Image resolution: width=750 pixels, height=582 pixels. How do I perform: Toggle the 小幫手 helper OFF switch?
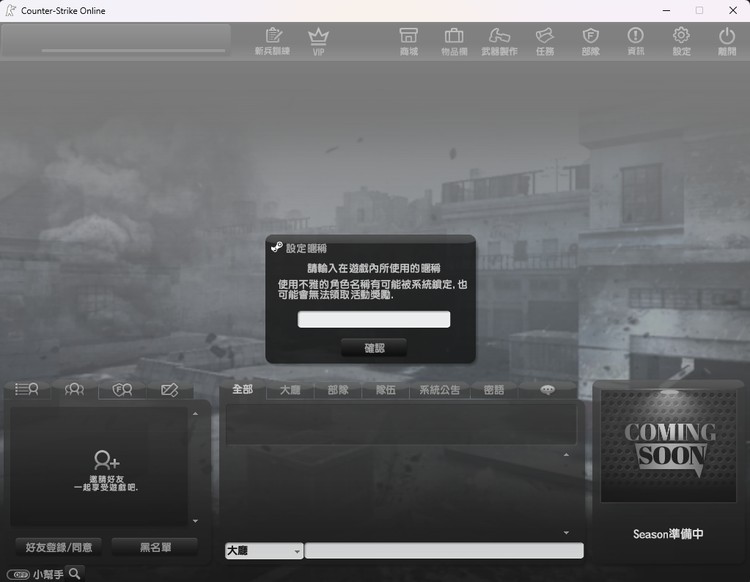tap(19, 574)
